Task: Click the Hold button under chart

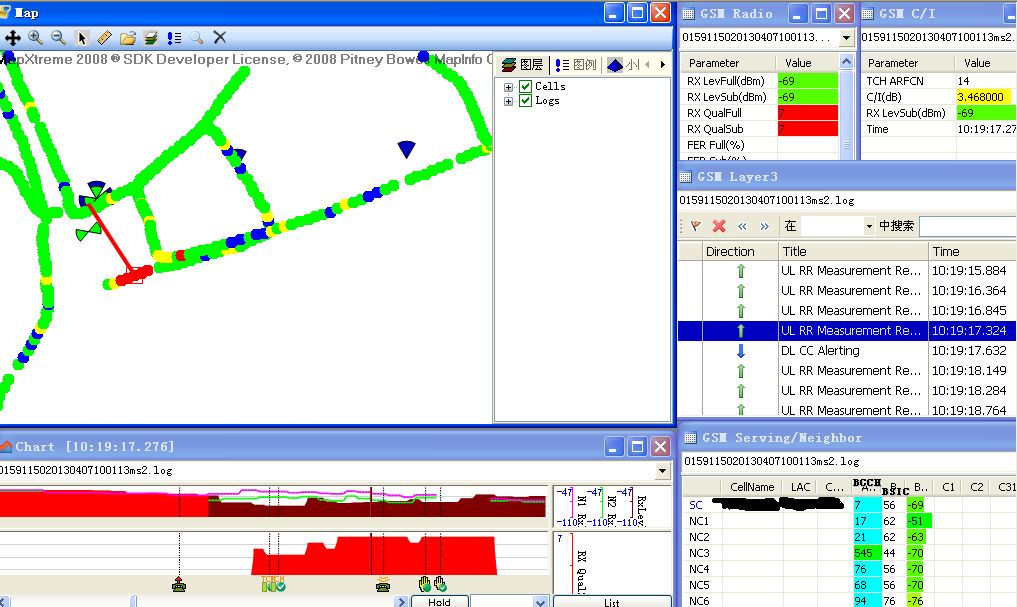Action: click(x=439, y=602)
